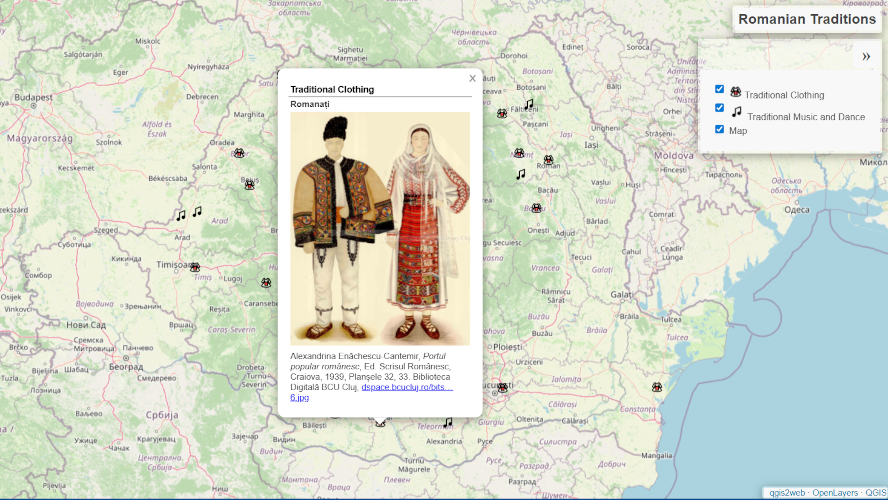Screen dimensions: 888x500
Task: Collapse the layers panel with the chevron
Action: [866, 57]
